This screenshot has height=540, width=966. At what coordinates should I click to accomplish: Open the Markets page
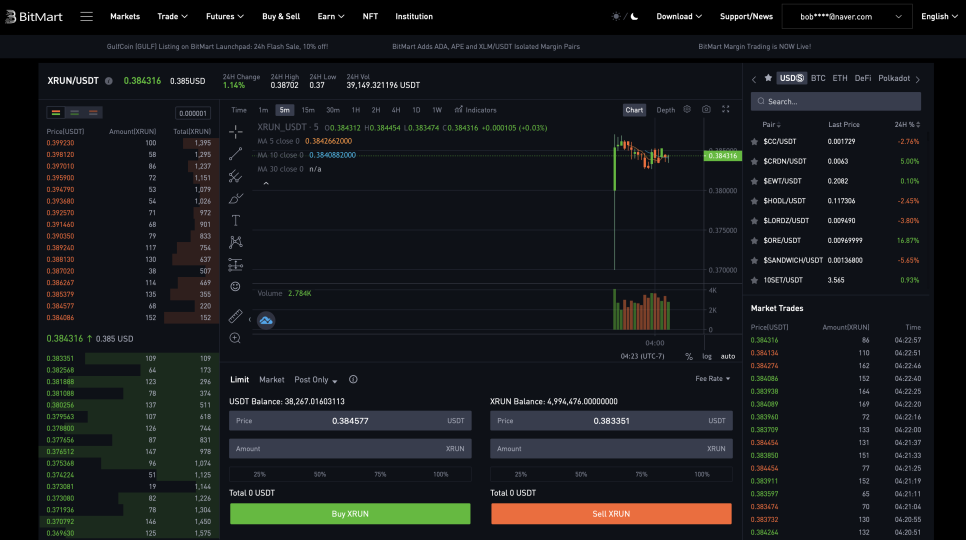click(125, 17)
